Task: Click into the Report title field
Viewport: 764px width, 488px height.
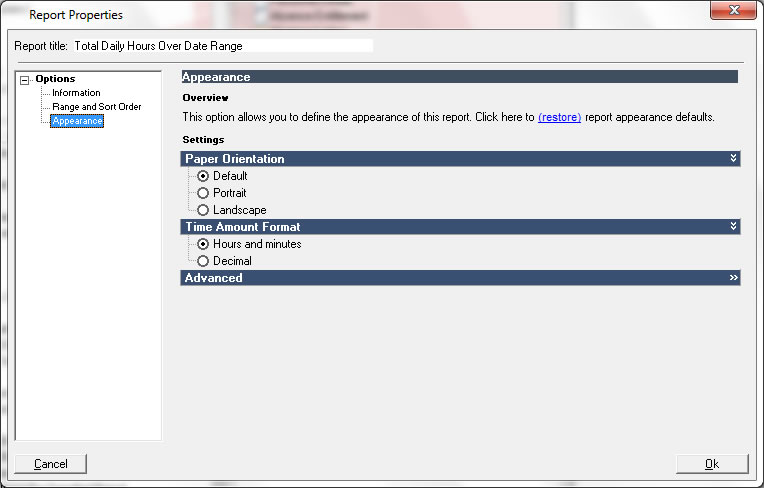Action: (x=222, y=46)
